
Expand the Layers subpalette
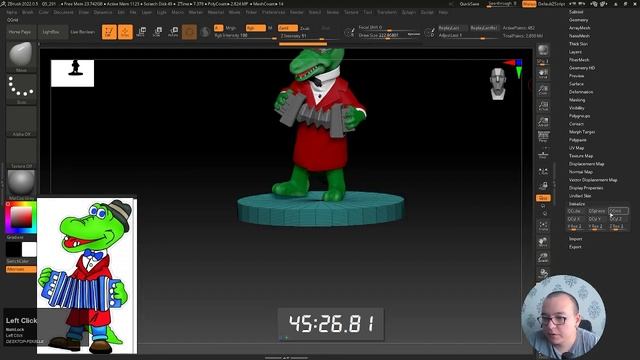(575, 52)
